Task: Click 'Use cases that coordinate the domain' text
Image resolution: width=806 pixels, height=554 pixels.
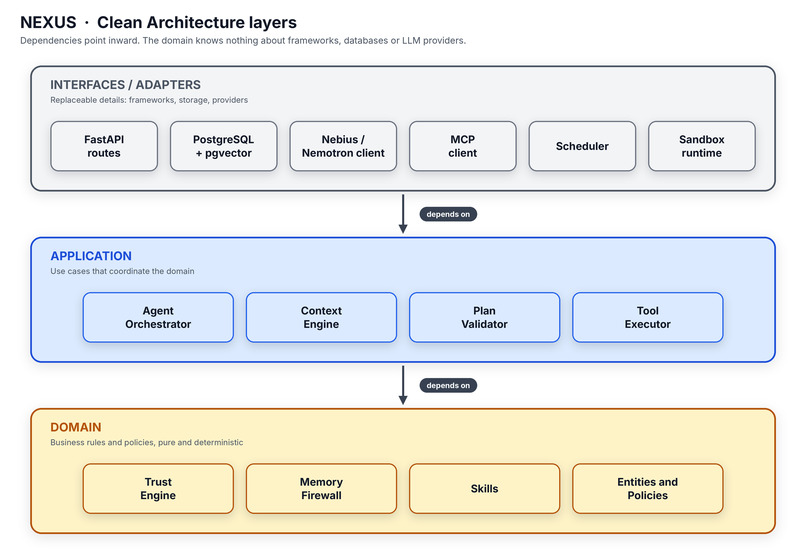Action: click(122, 271)
